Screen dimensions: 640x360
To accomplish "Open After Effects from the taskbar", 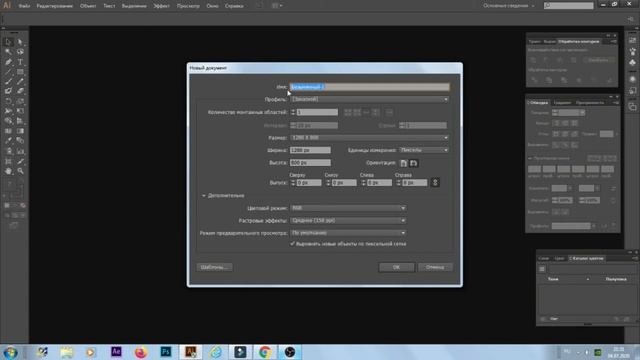I will [x=116, y=352].
